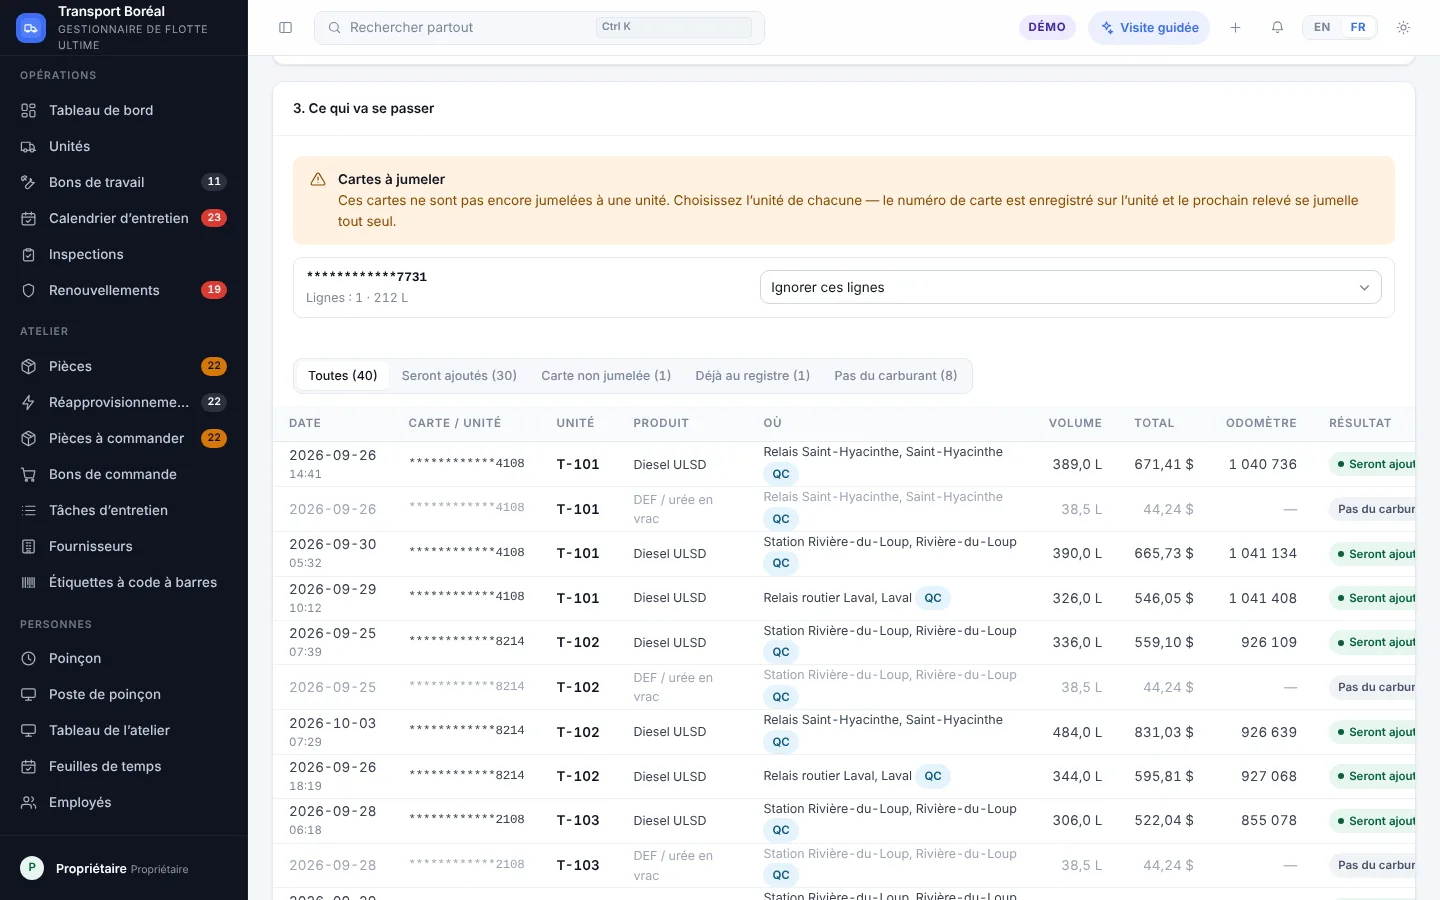Switch theme with the sun icon
This screenshot has width=1440, height=900.
(x=1403, y=28)
